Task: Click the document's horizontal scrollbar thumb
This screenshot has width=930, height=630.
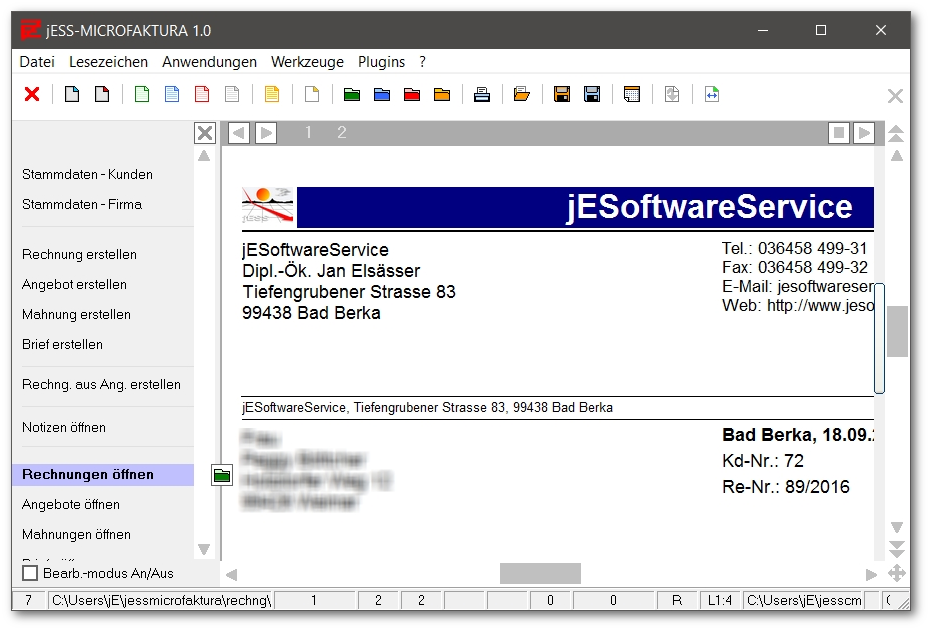Action: (540, 574)
